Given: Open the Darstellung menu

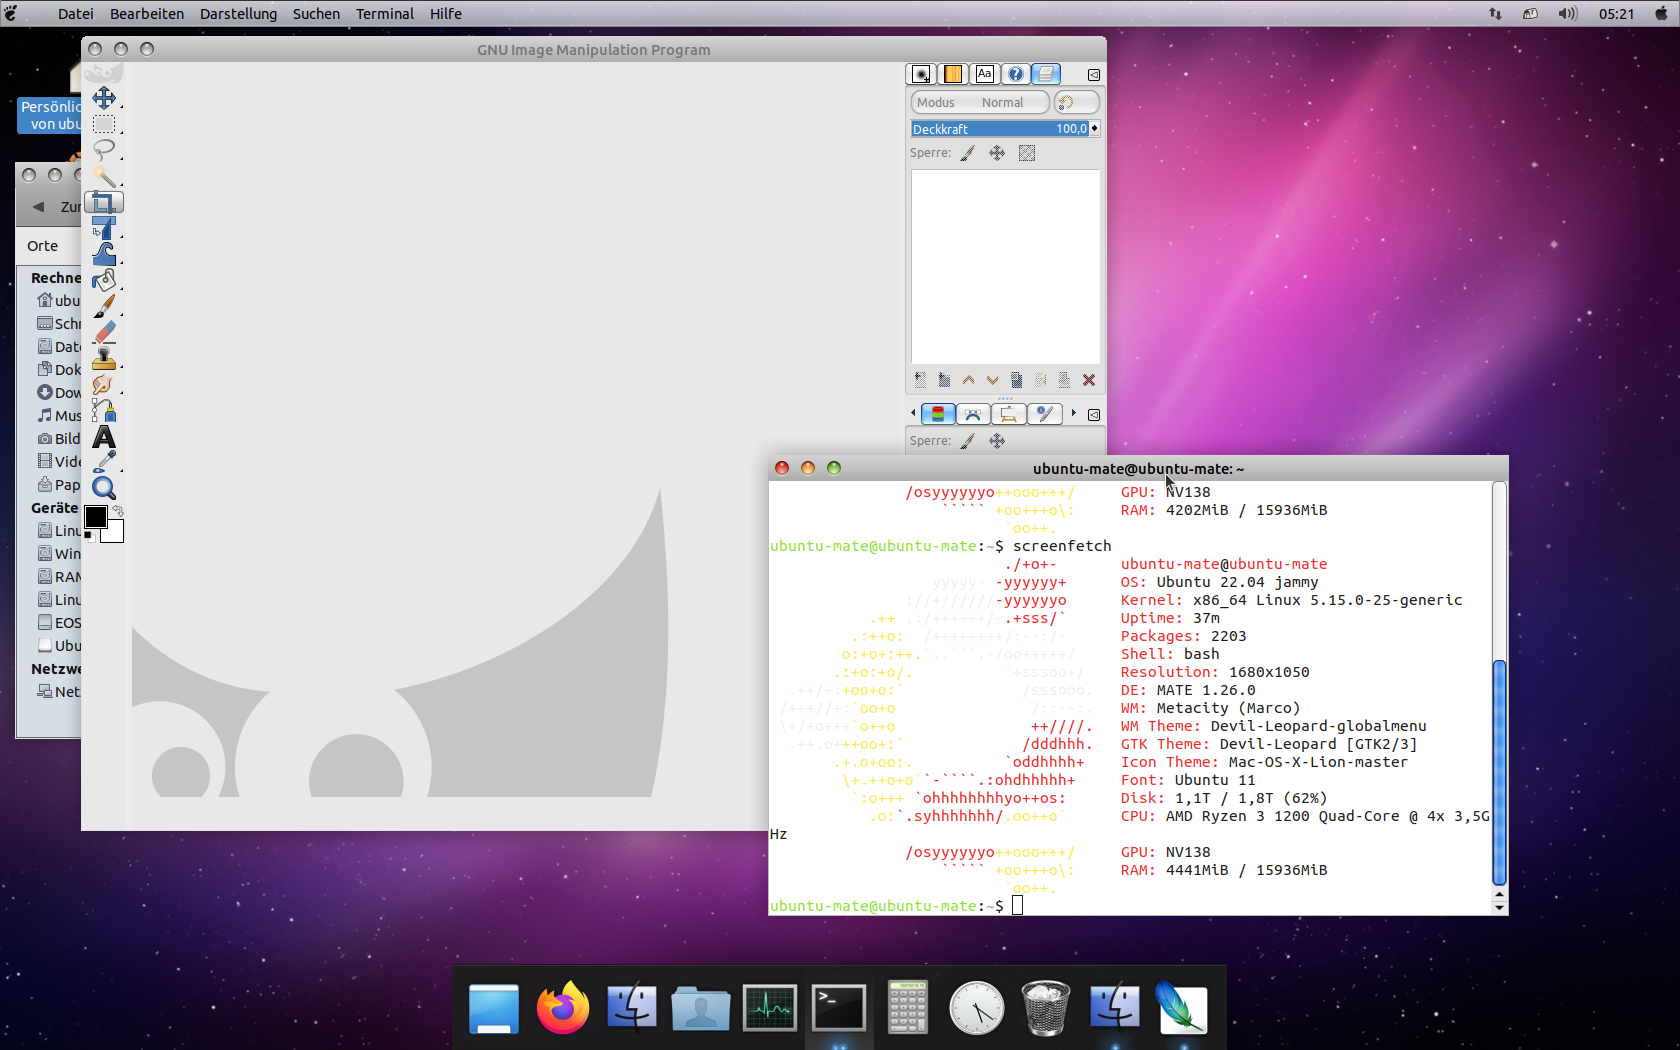Looking at the screenshot, I should point(238,14).
